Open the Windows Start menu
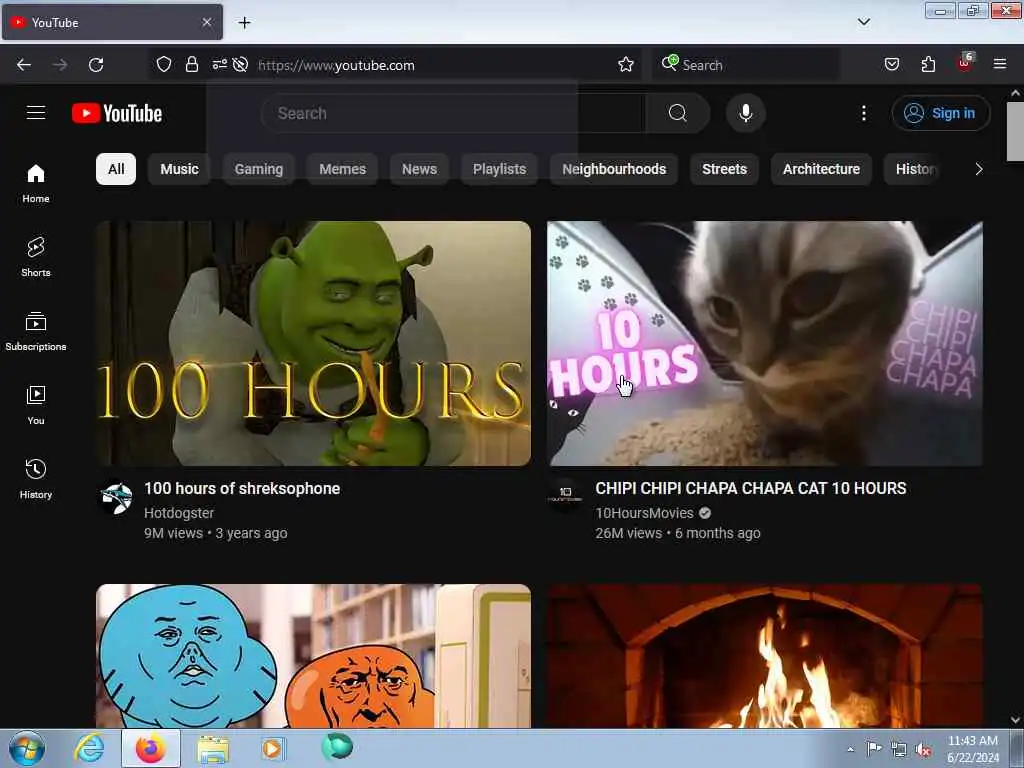 (27, 748)
